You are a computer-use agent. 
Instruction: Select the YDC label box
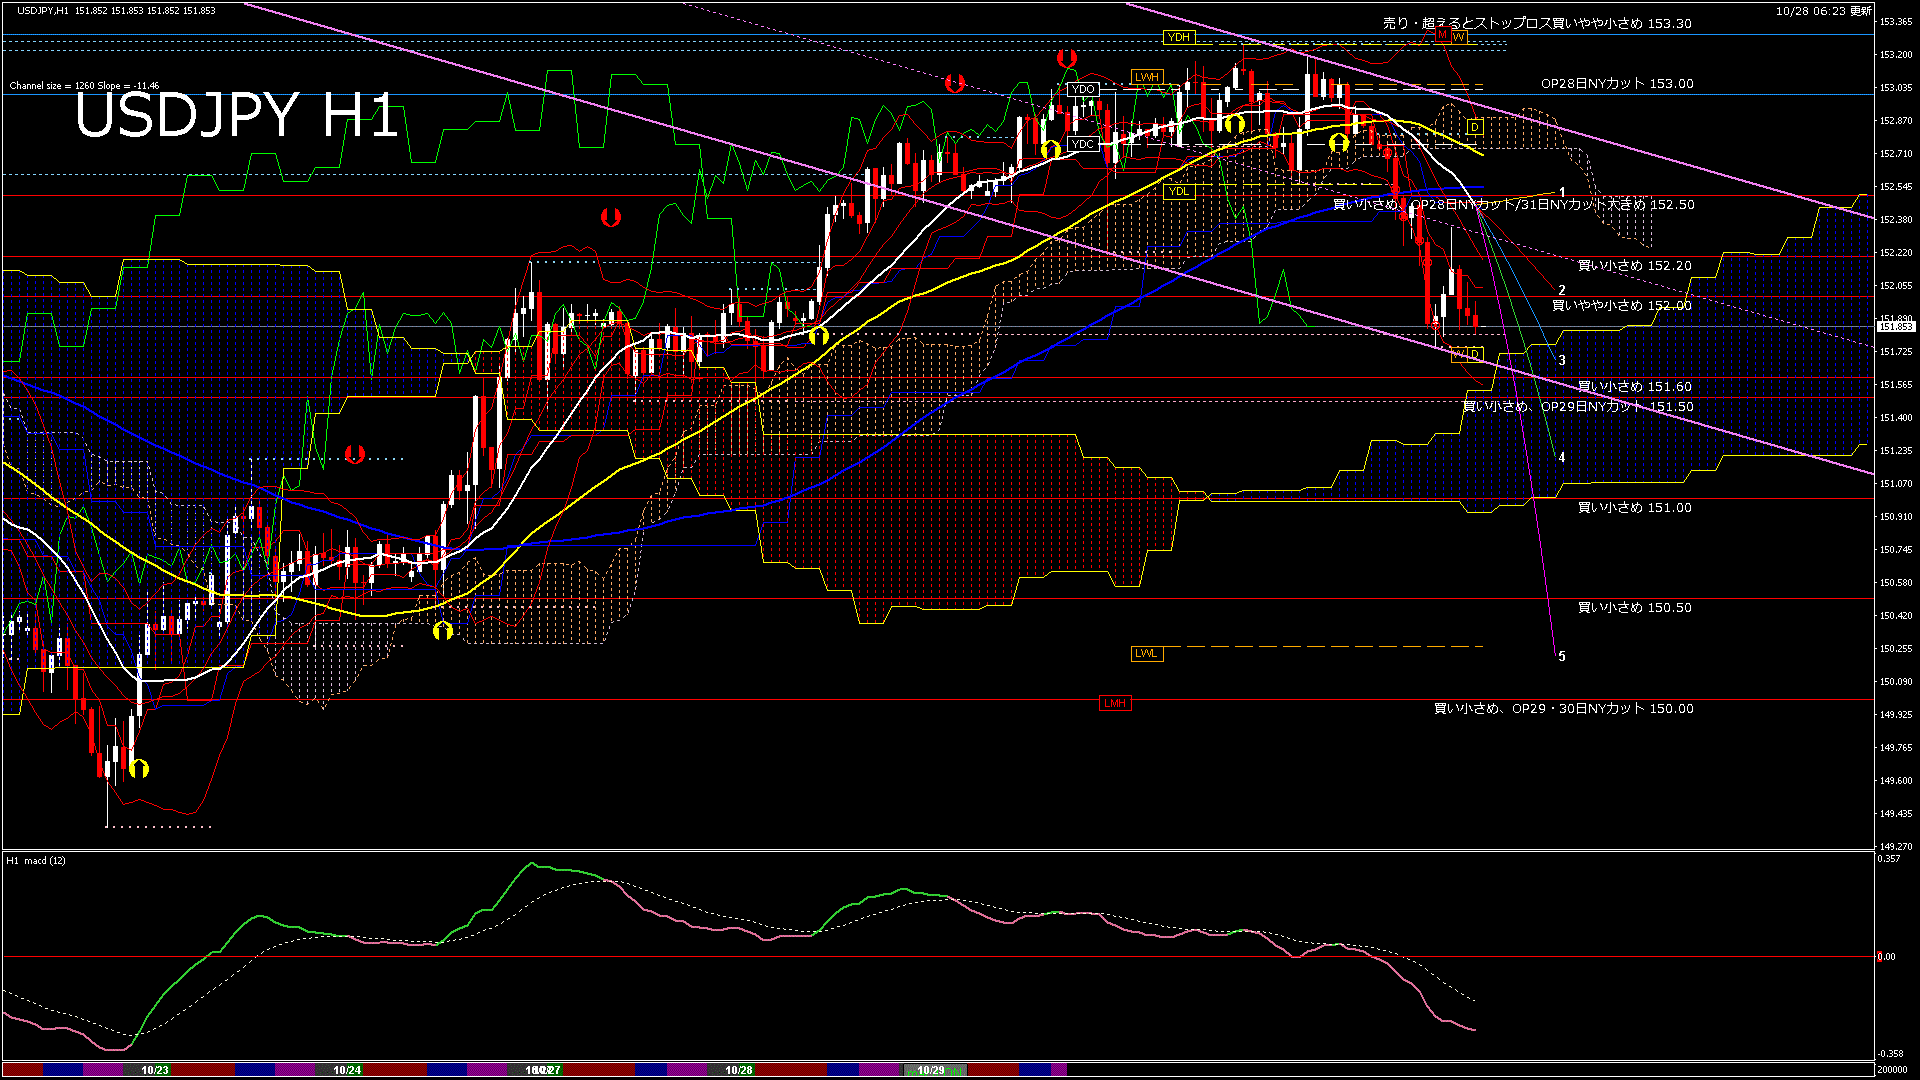click(x=1082, y=144)
